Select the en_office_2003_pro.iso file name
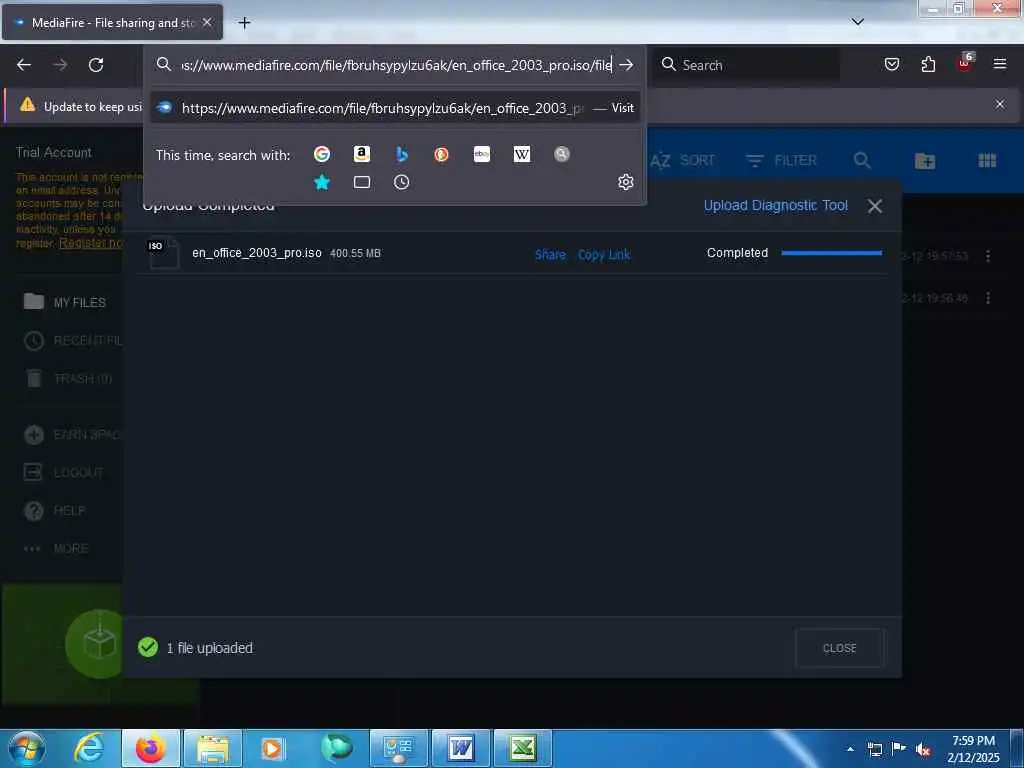This screenshot has width=1024, height=768. (x=257, y=253)
